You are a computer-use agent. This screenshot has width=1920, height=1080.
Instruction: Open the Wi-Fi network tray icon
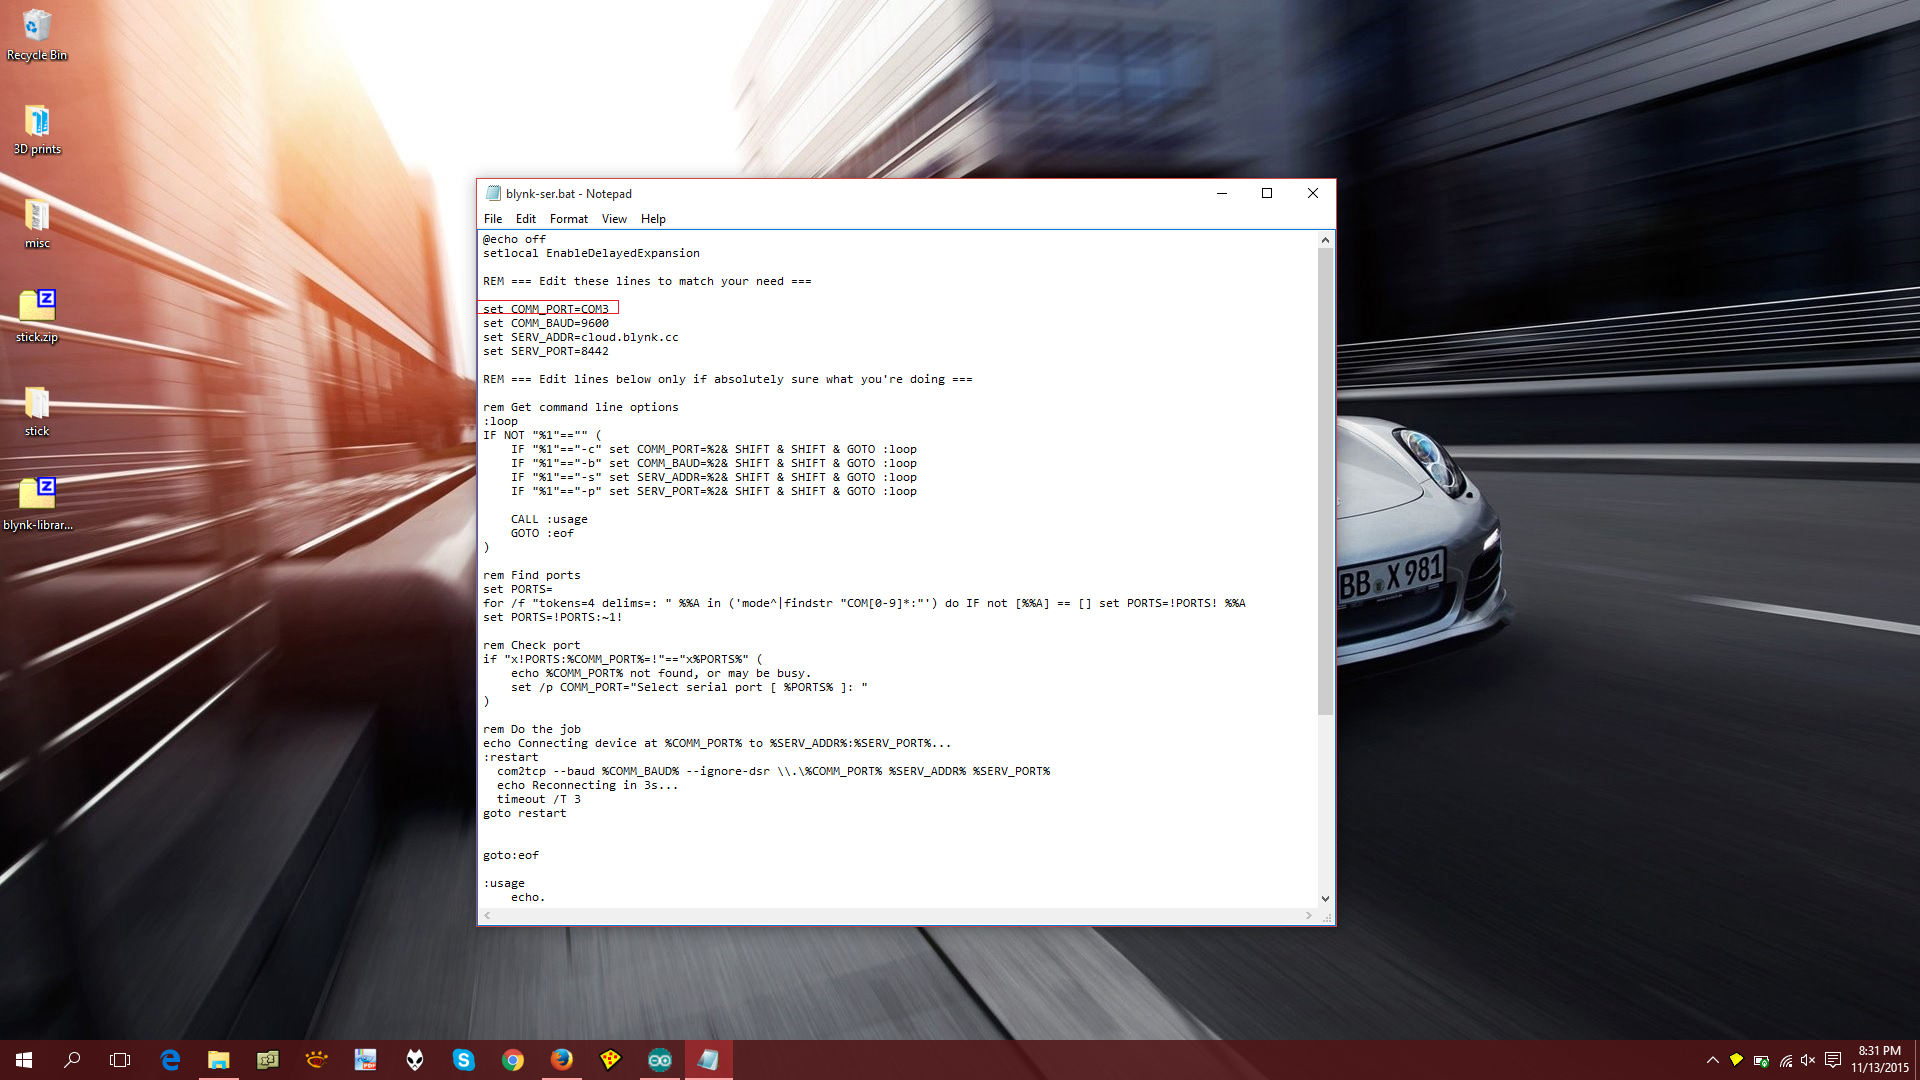pos(1785,1060)
